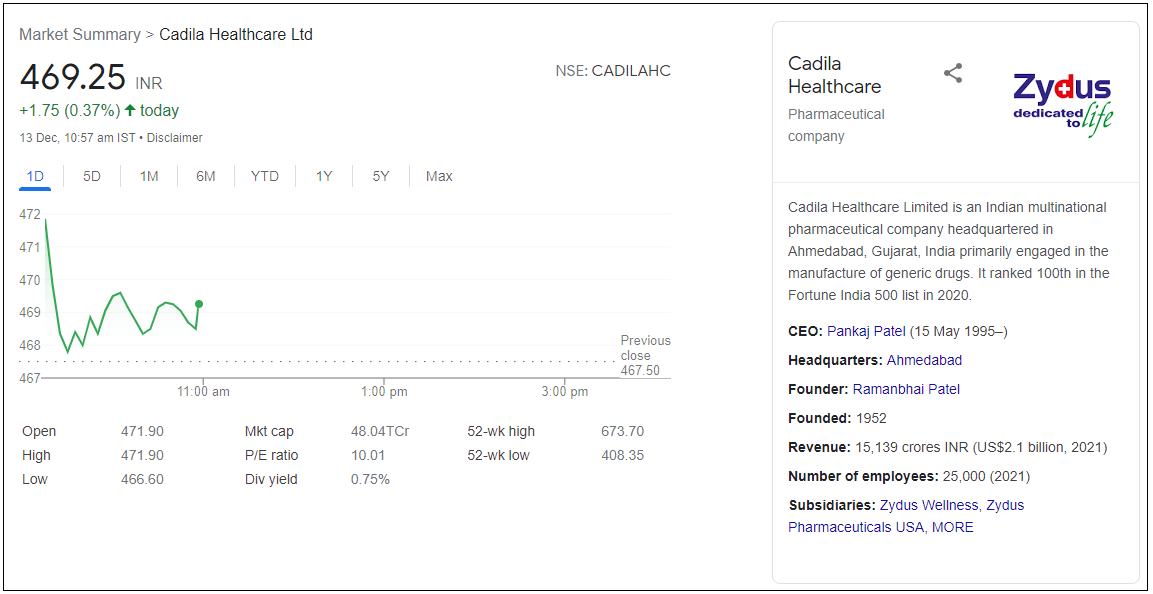Open the Pankaj Patel CEO link
1153x594 pixels.
click(867, 331)
